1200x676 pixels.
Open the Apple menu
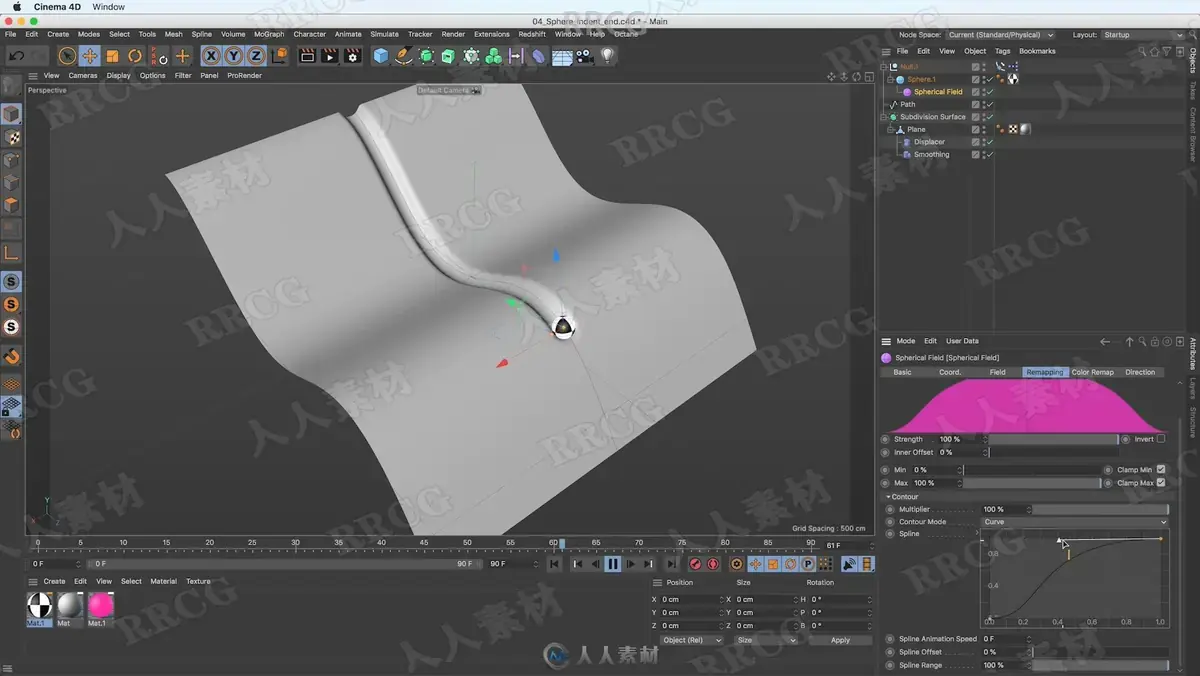pos(17,7)
